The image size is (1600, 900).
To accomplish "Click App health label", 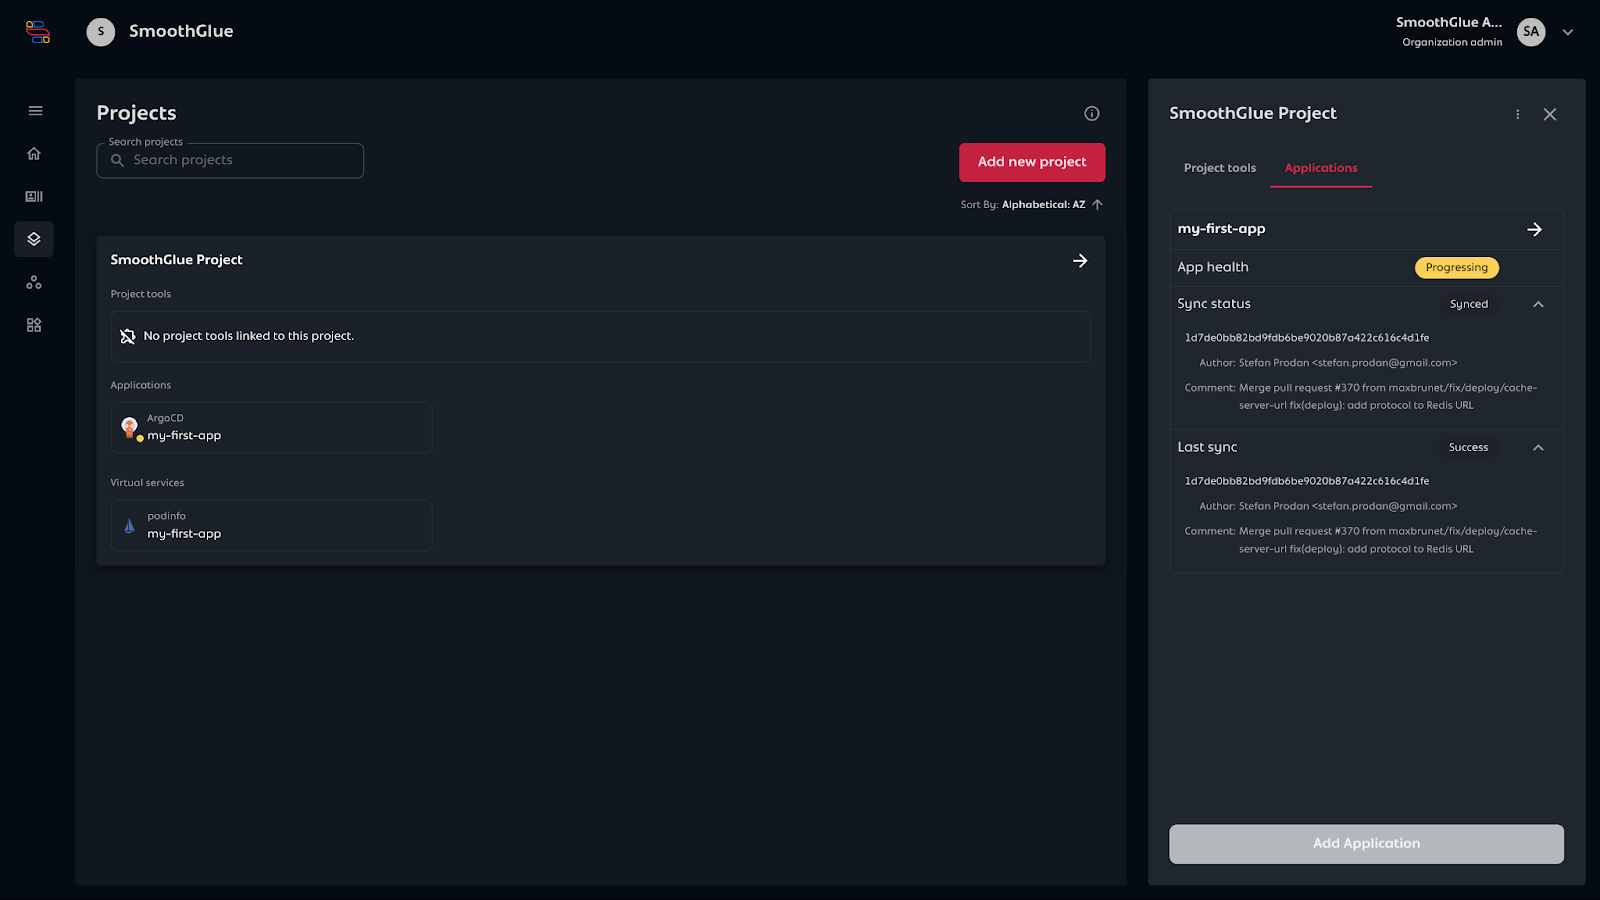I will 1213,267.
